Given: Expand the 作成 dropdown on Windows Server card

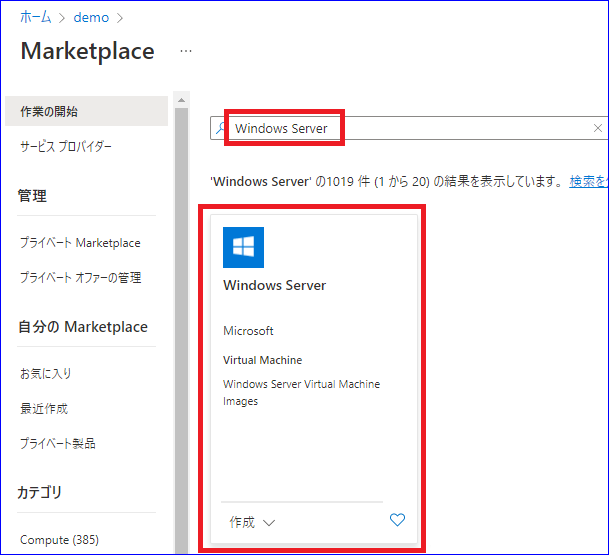Looking at the screenshot, I should [252, 522].
